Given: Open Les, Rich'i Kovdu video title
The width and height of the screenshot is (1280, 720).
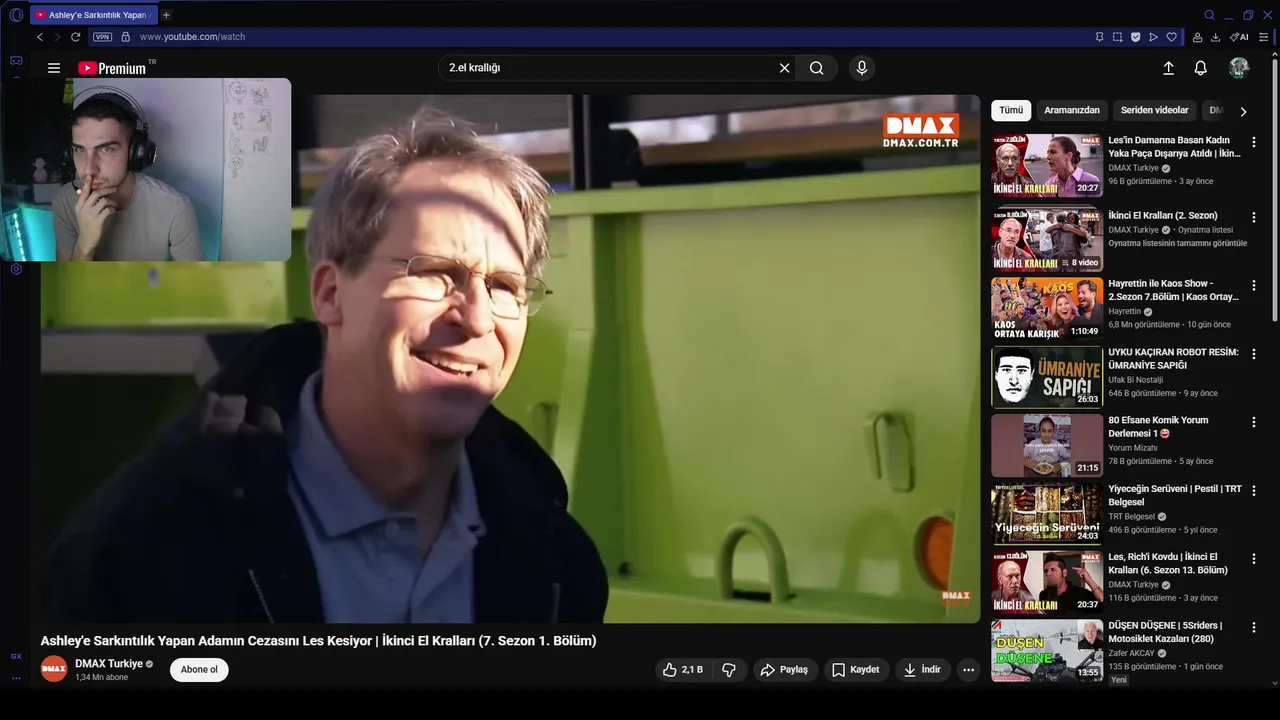Looking at the screenshot, I should [x=1168, y=563].
